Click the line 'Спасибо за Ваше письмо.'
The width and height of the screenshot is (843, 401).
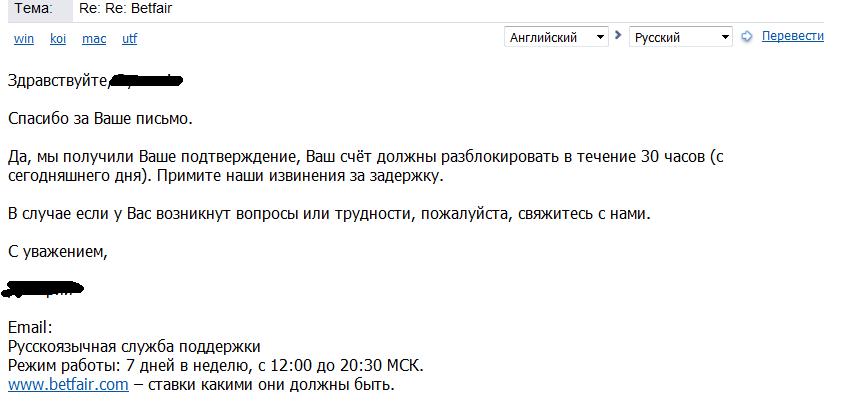[99, 119]
